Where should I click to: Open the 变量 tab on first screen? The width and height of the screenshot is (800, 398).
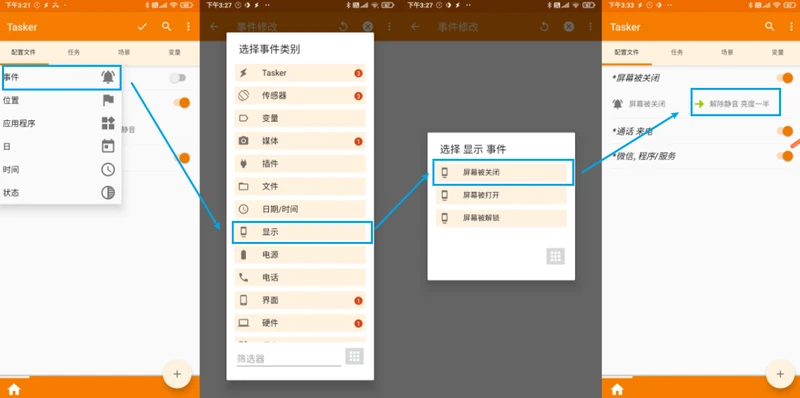click(174, 53)
